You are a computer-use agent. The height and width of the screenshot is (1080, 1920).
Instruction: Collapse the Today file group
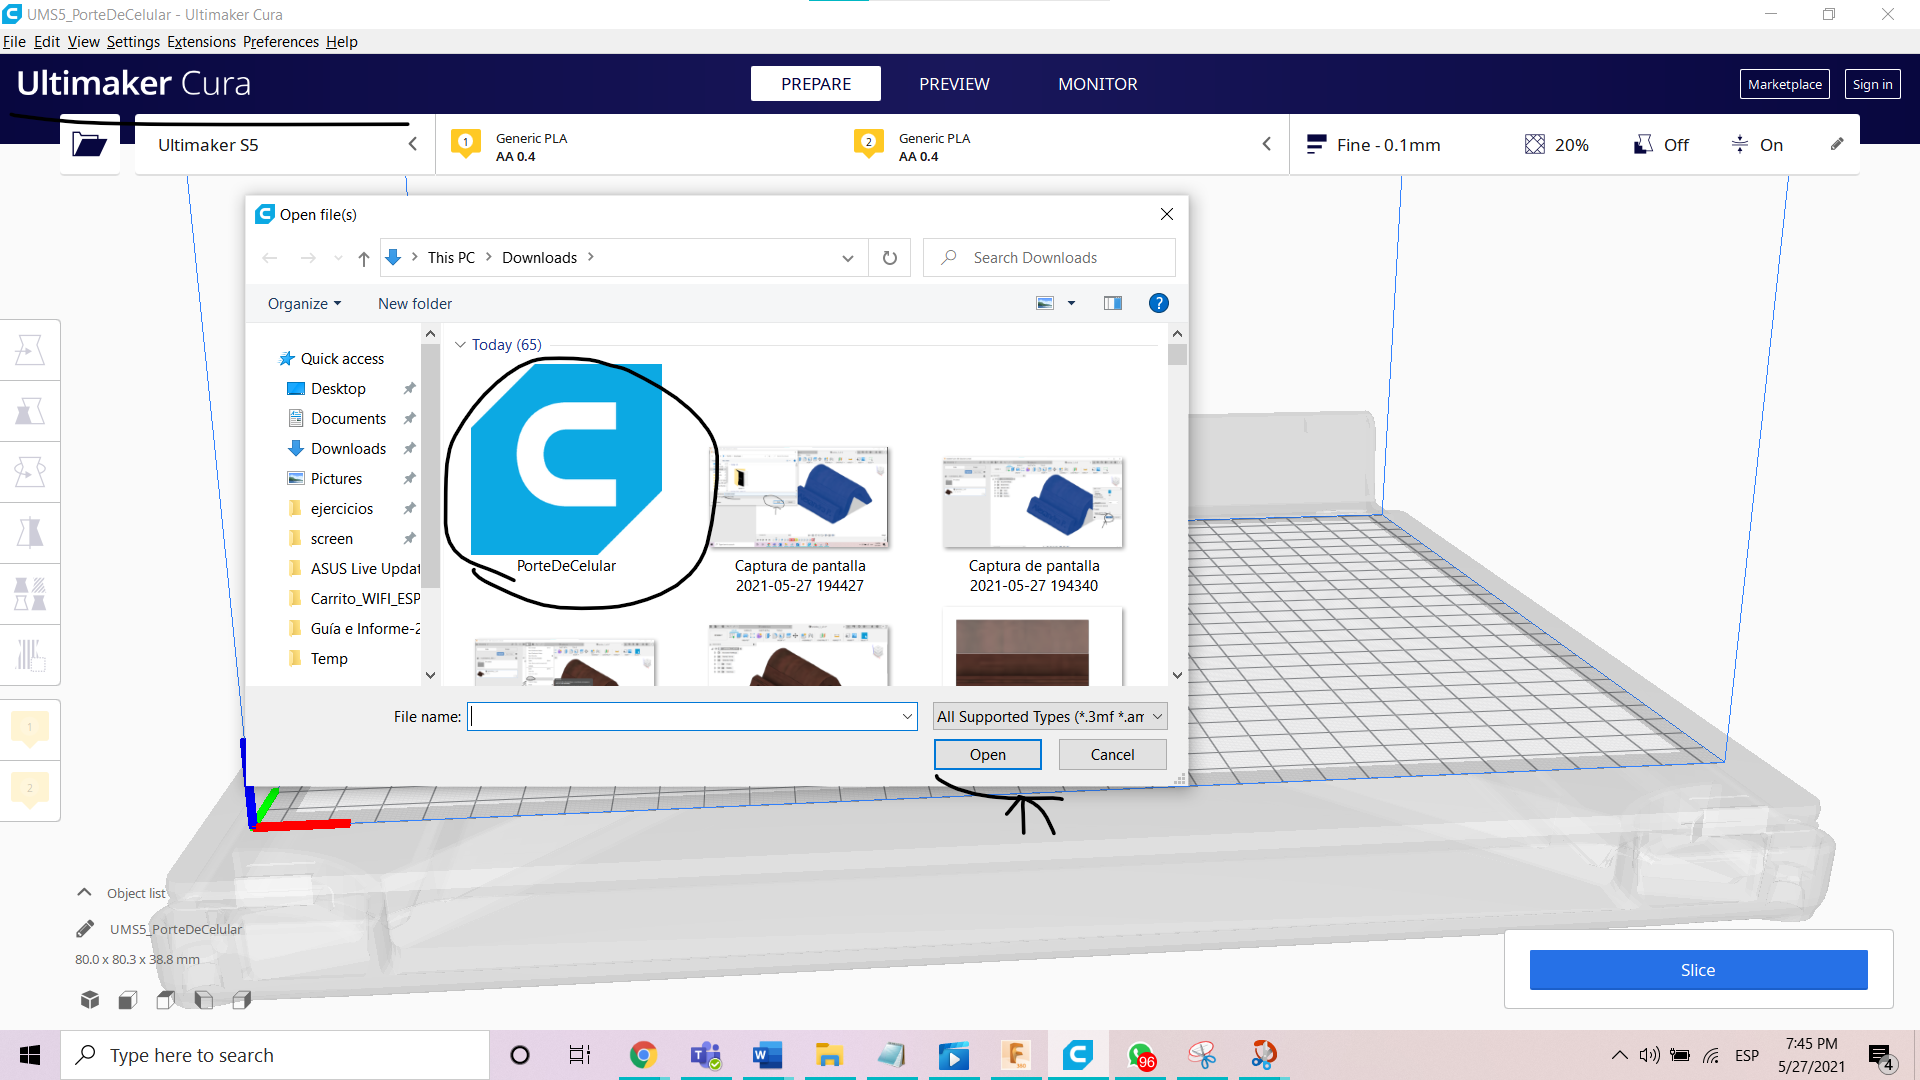coord(461,345)
